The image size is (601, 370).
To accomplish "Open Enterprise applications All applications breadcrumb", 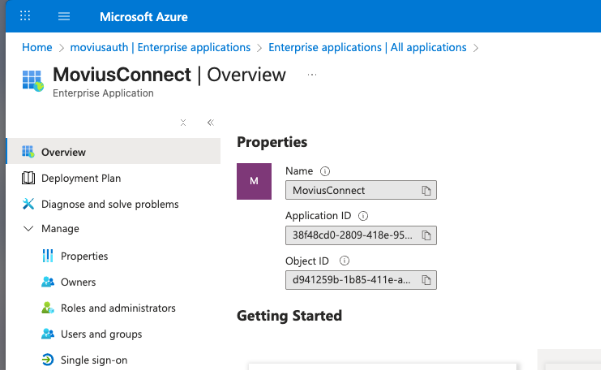I will pos(367,47).
